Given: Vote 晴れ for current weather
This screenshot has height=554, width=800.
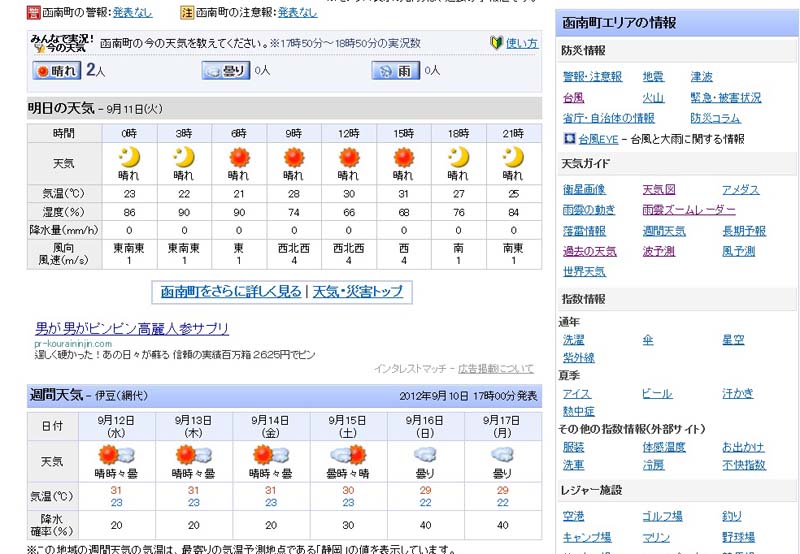Looking at the screenshot, I should point(57,71).
